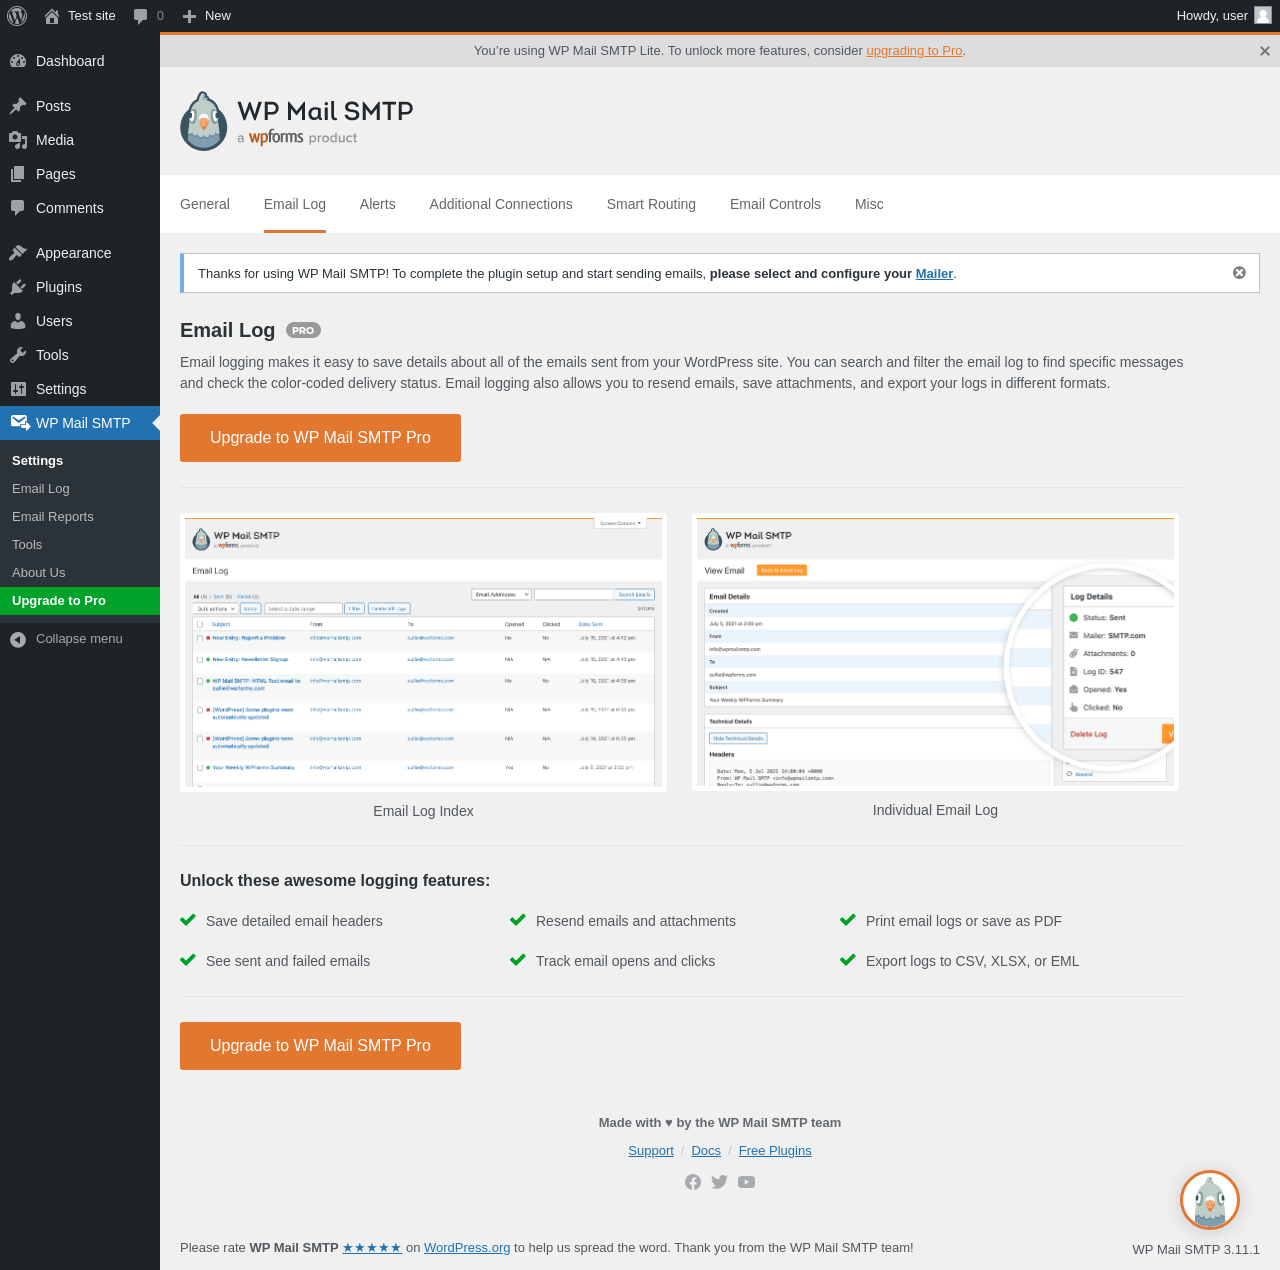Click the 'Email Log Index' caption

423,811
